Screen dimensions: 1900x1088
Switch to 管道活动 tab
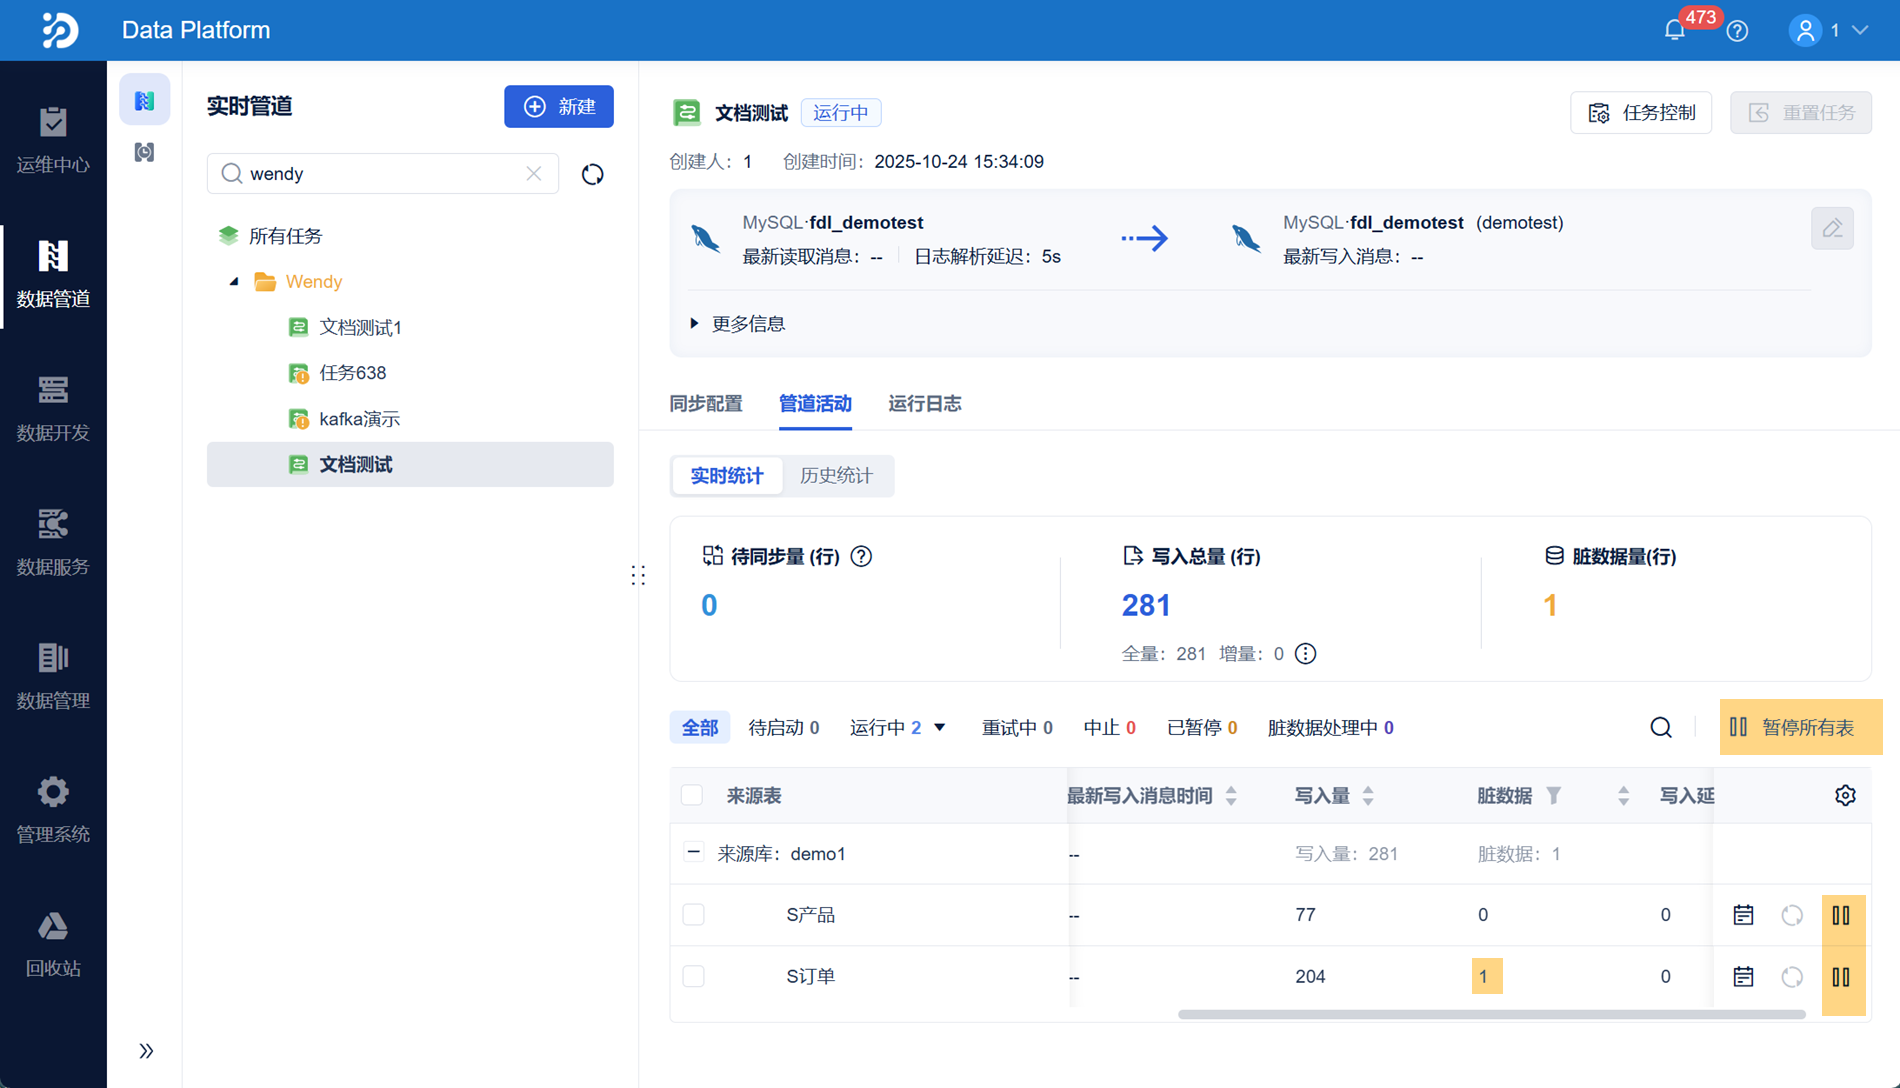pyautogui.click(x=815, y=404)
